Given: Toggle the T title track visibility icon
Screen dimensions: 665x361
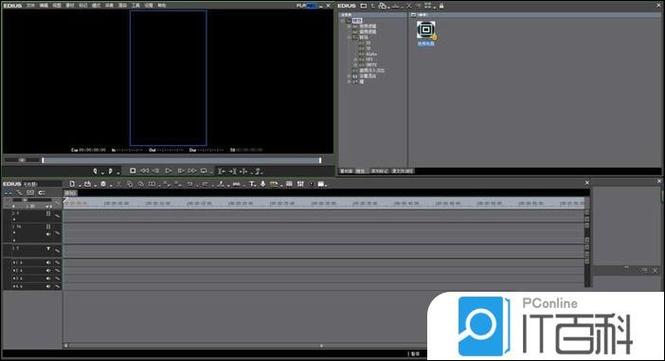Looking at the screenshot, I should (48, 249).
